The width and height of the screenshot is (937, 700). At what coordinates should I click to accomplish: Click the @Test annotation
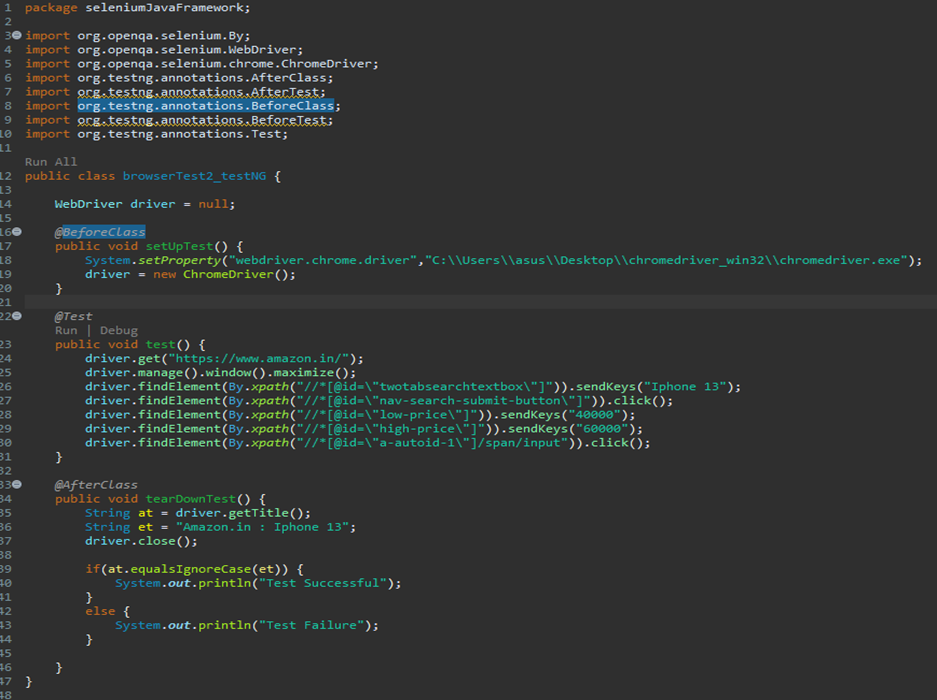[x=74, y=316]
